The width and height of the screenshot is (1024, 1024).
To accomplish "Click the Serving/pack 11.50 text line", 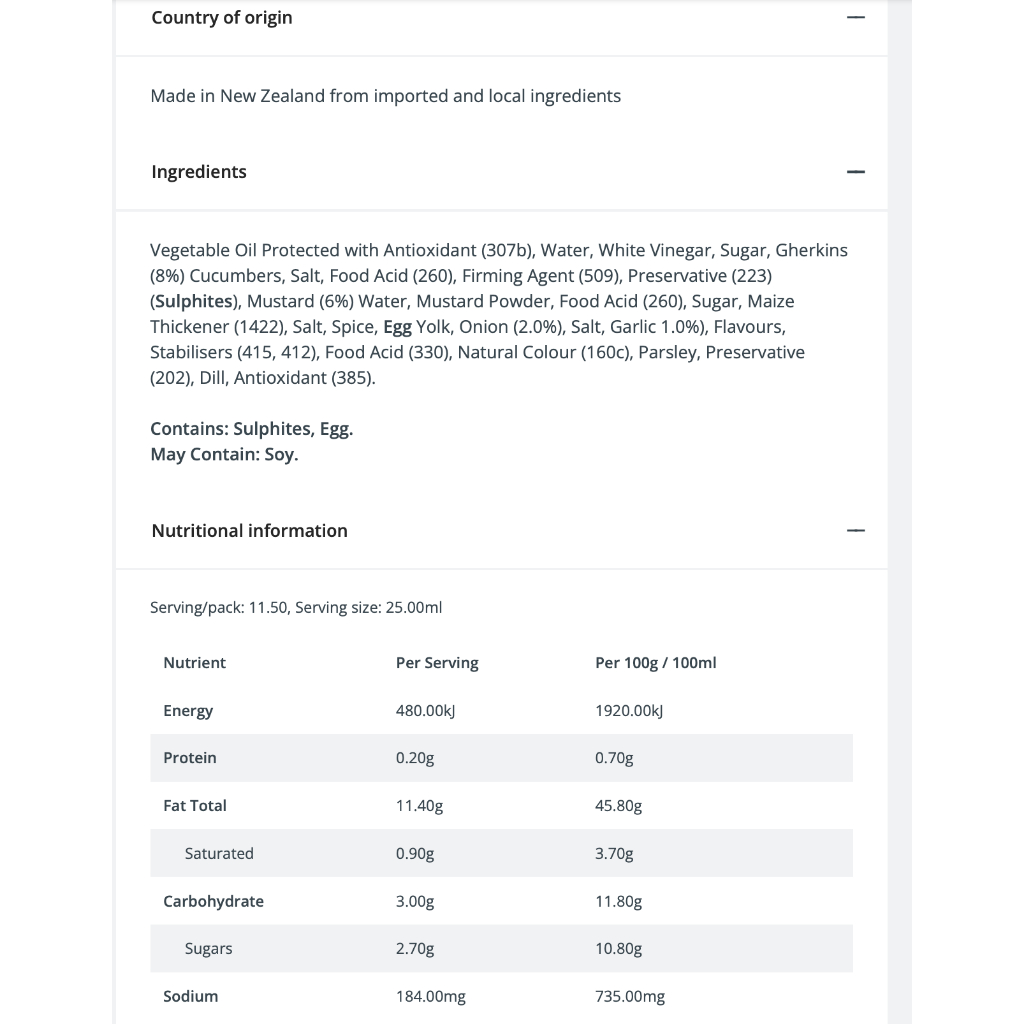I will tap(296, 607).
